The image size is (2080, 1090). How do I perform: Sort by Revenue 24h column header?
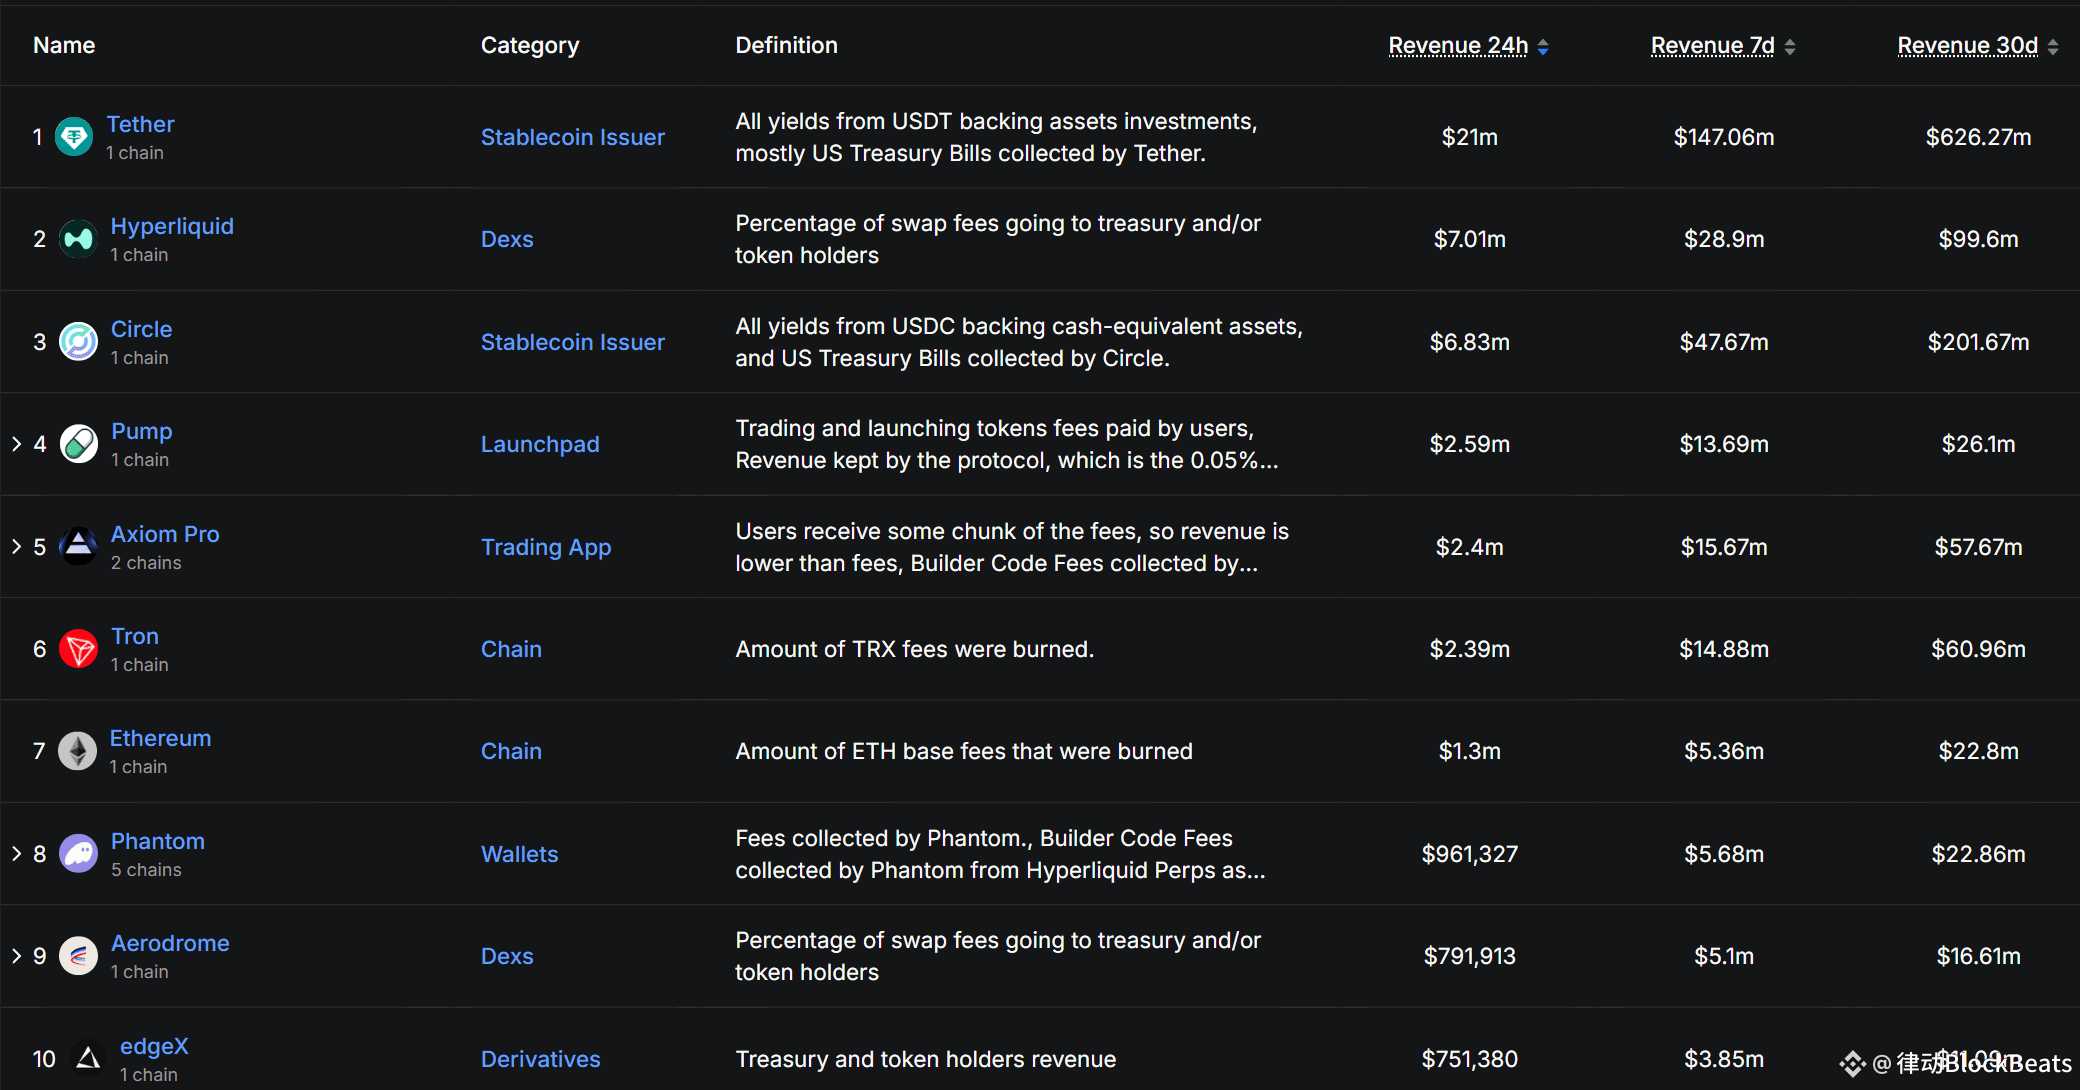tap(1458, 46)
